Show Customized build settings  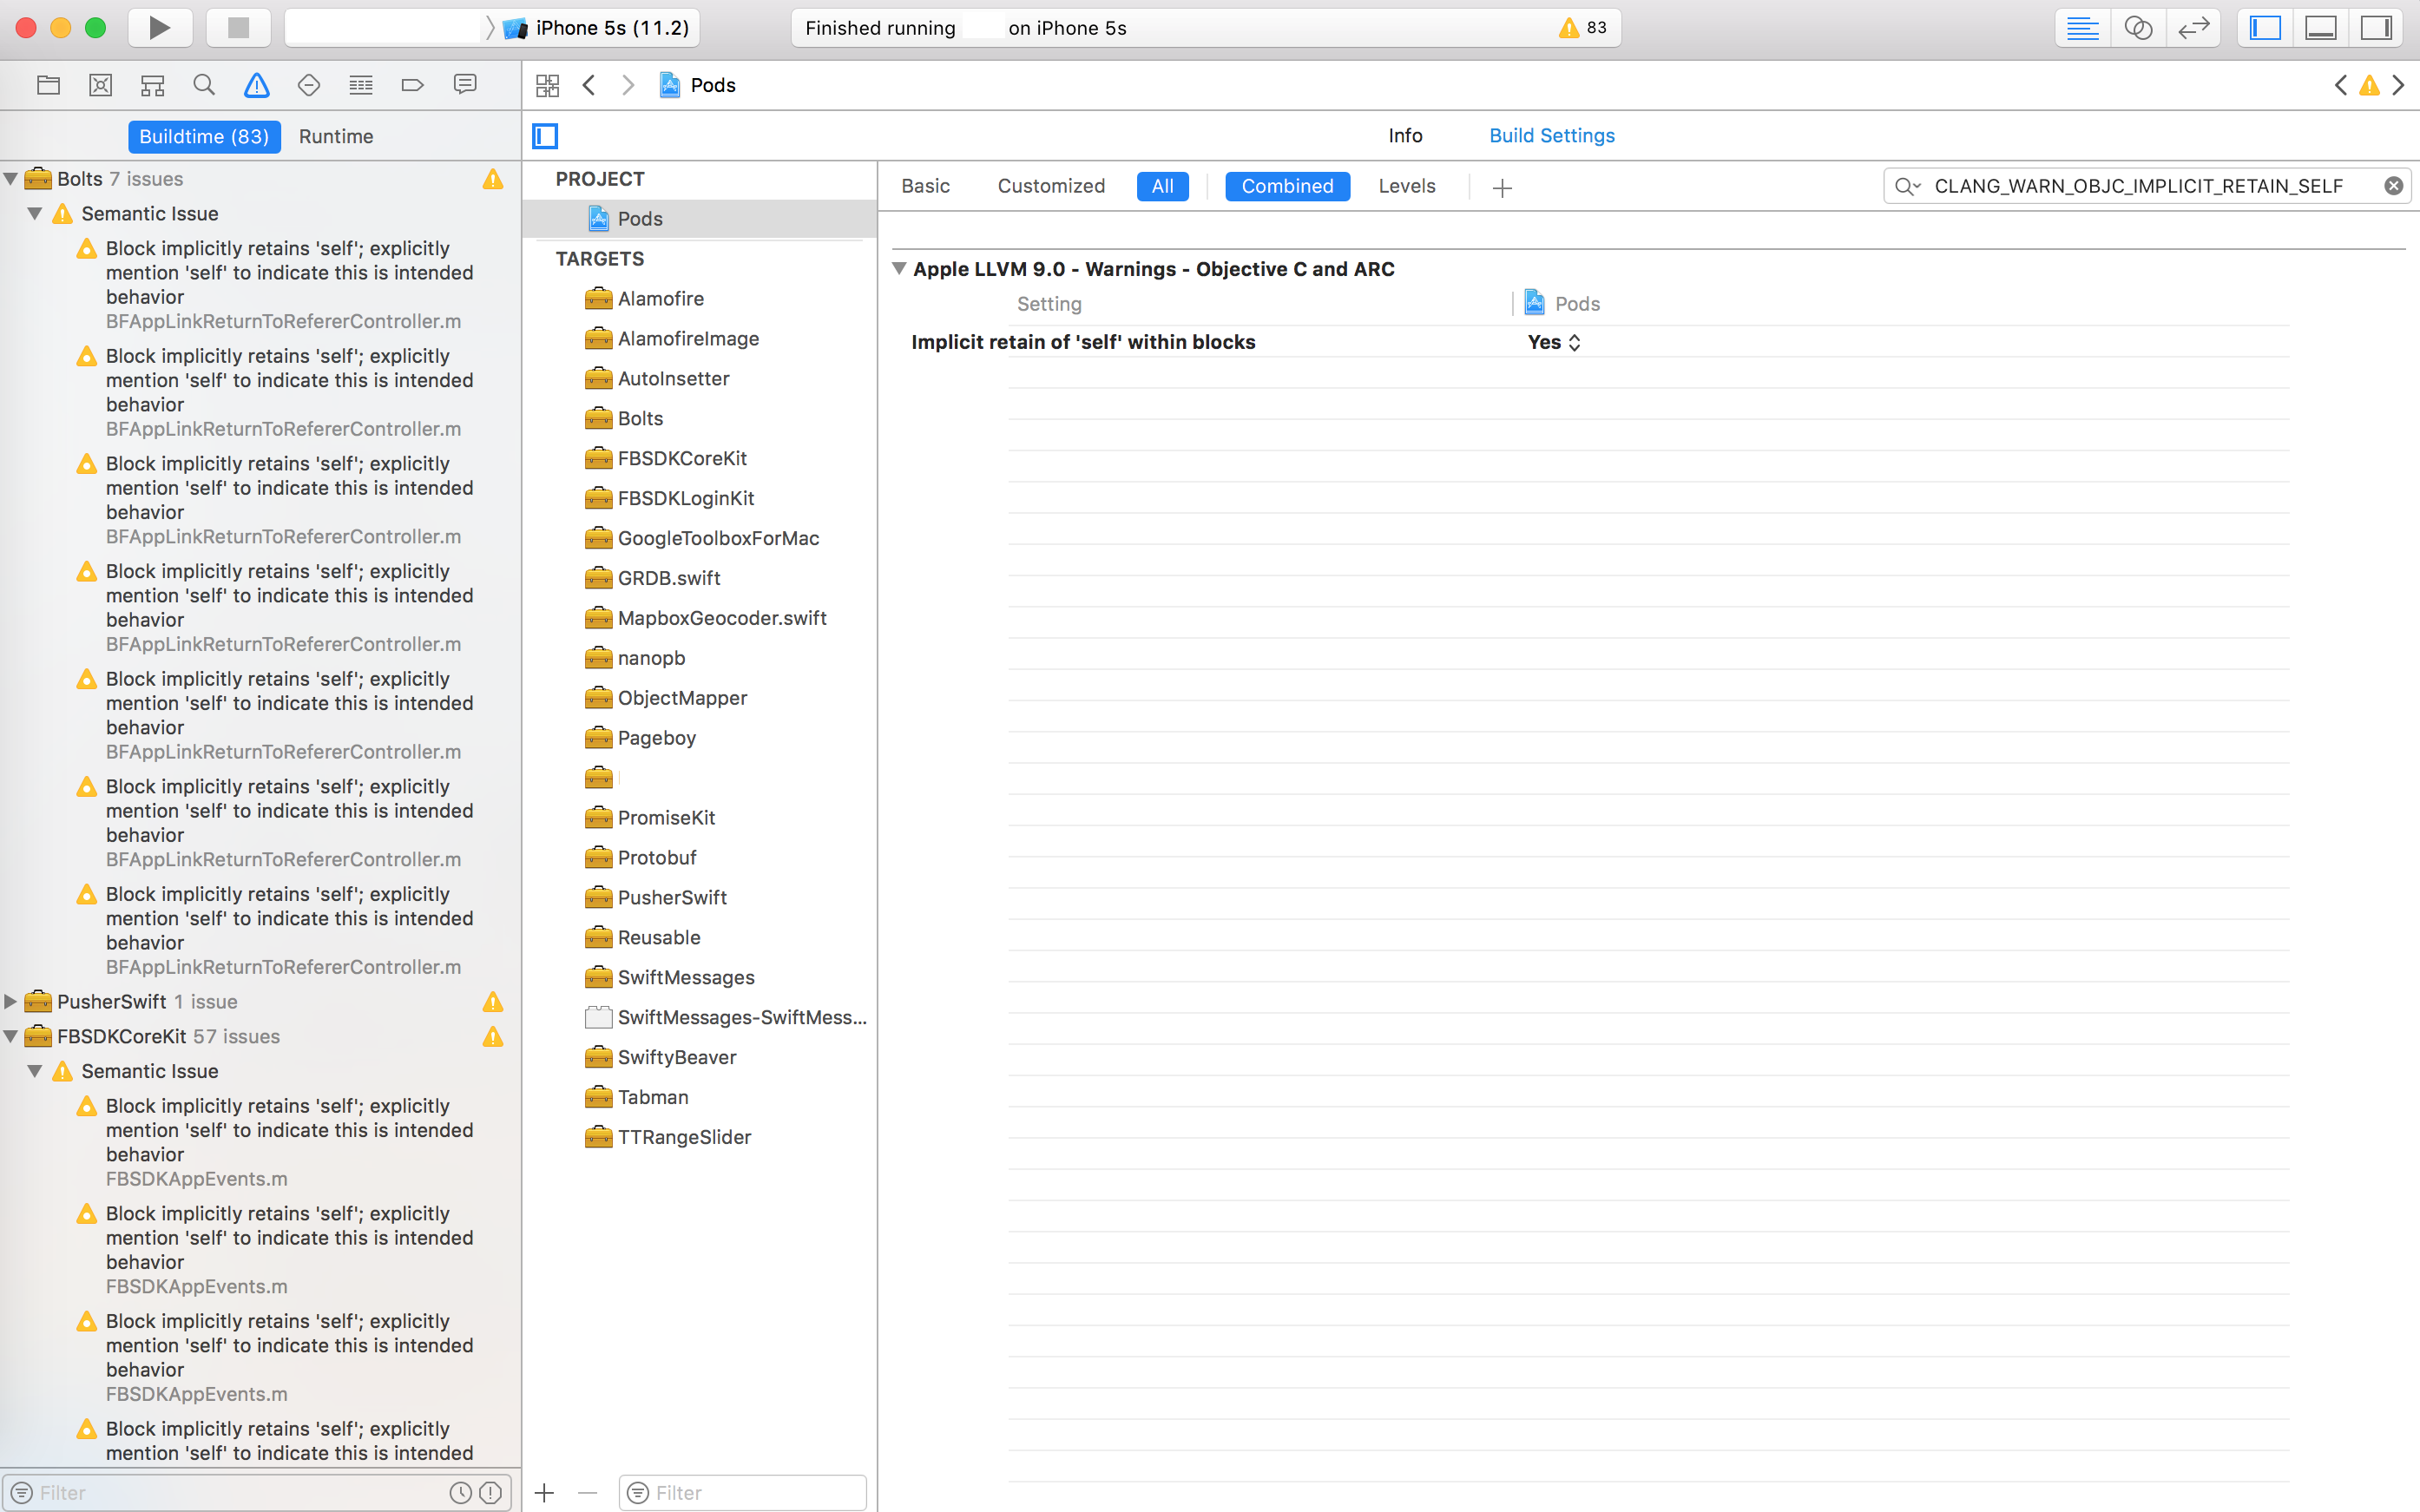pyautogui.click(x=1051, y=186)
